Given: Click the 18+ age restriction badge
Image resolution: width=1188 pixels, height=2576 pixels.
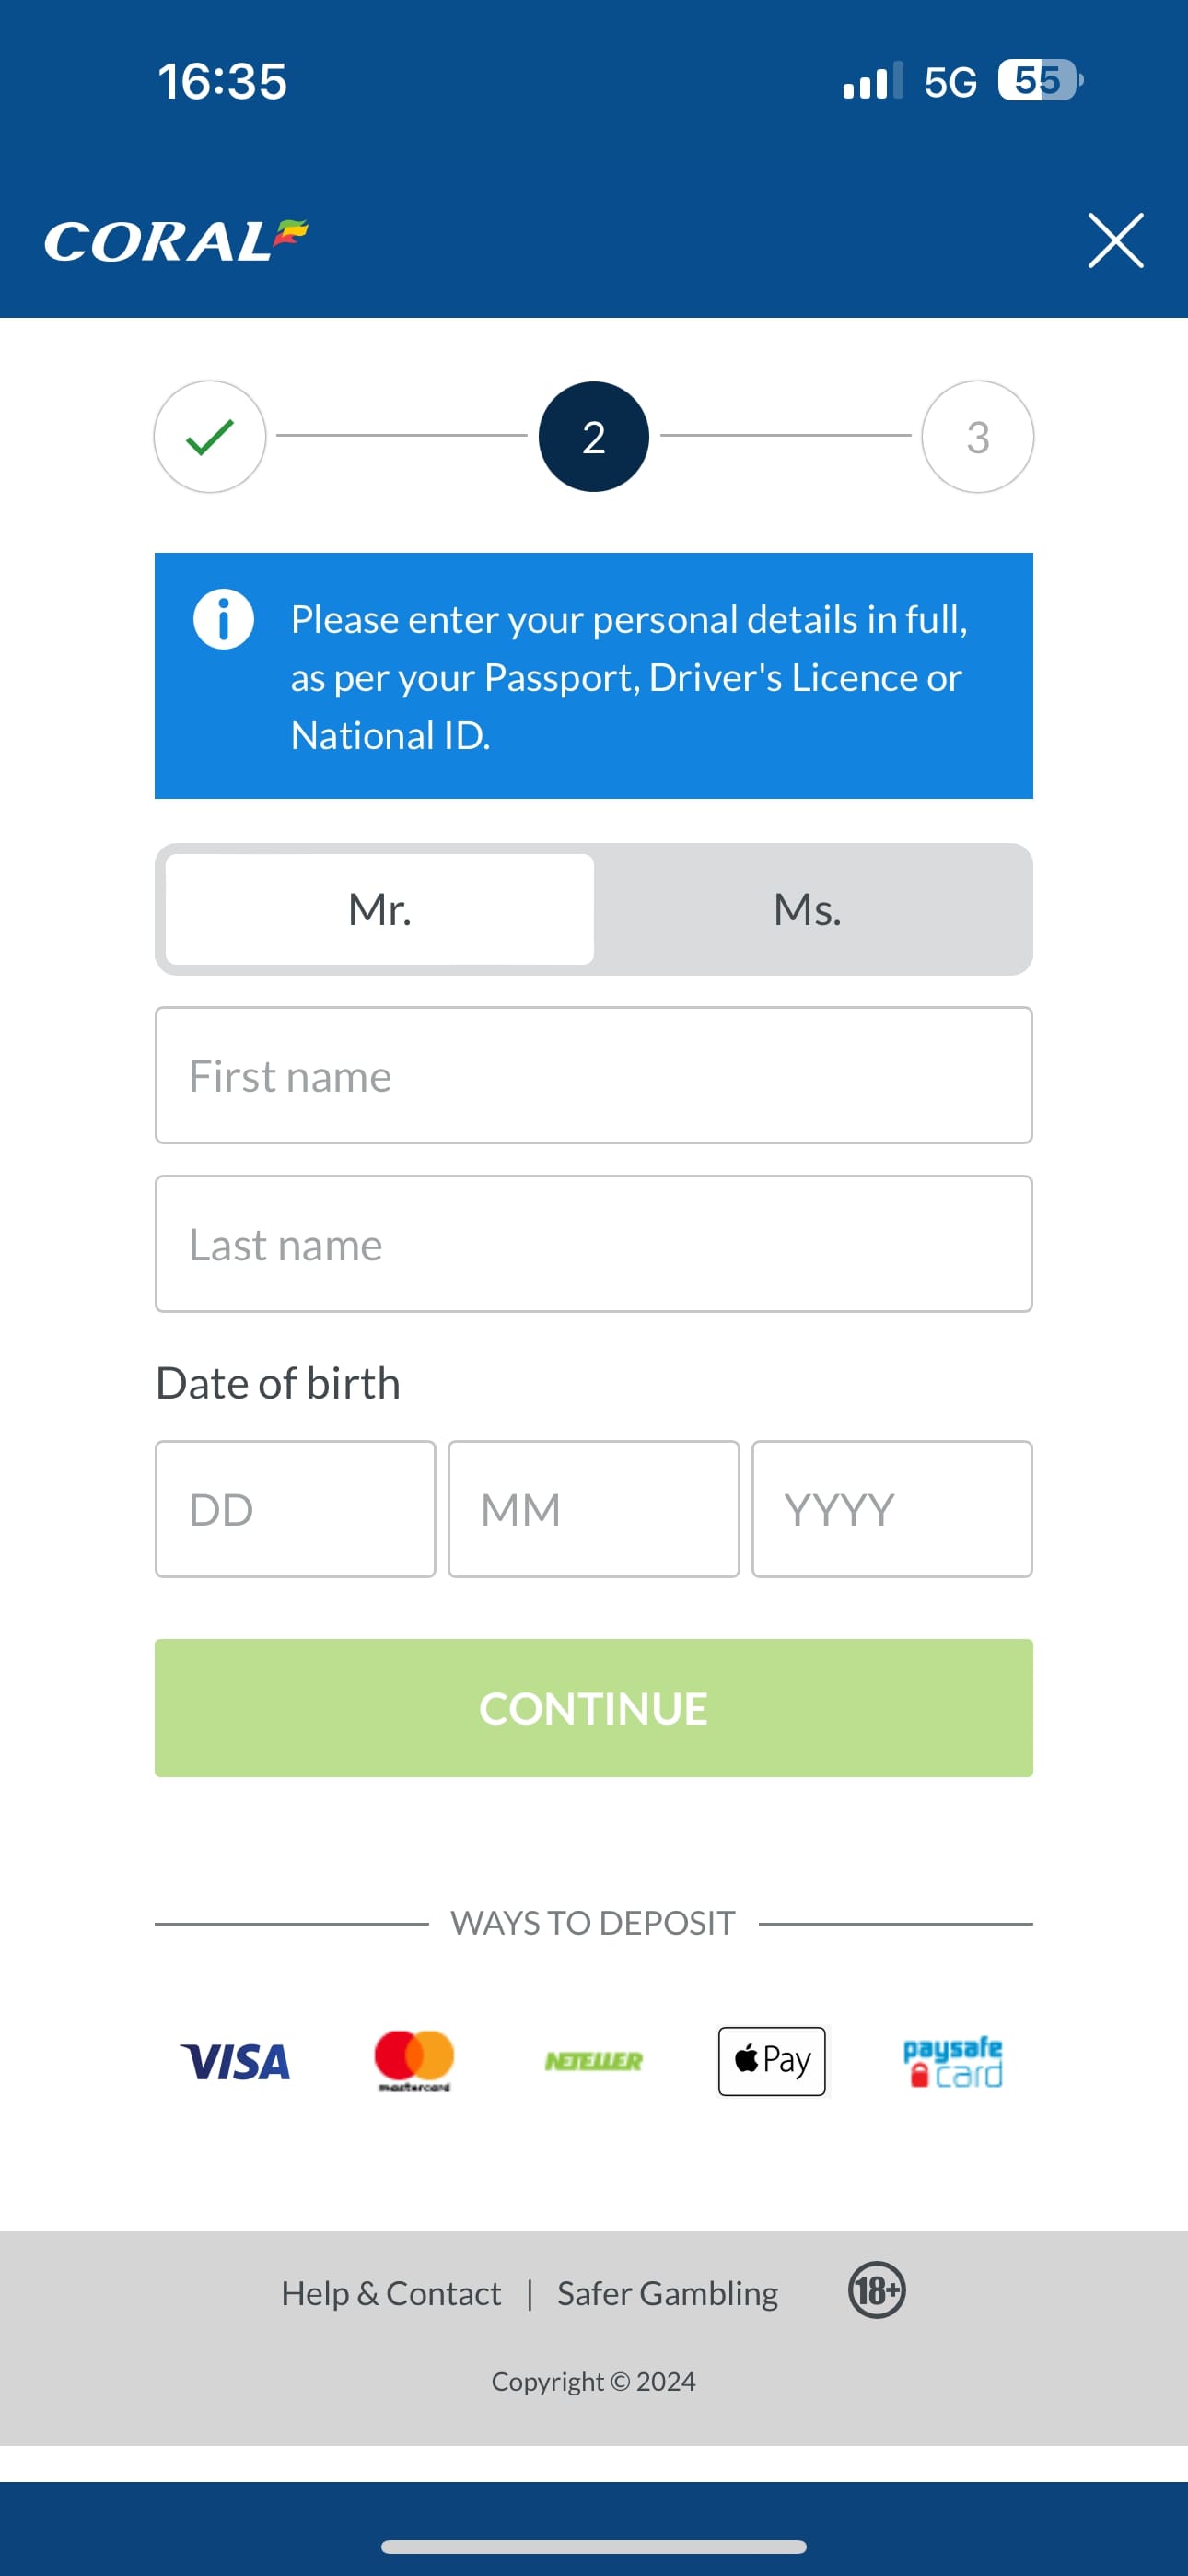Looking at the screenshot, I should pos(878,2293).
